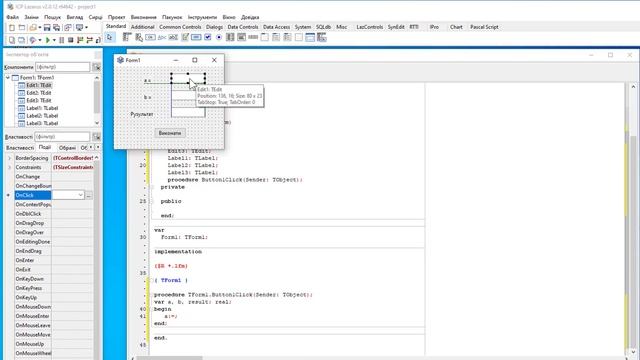Open the view units toolbar icon

click(11, 40)
